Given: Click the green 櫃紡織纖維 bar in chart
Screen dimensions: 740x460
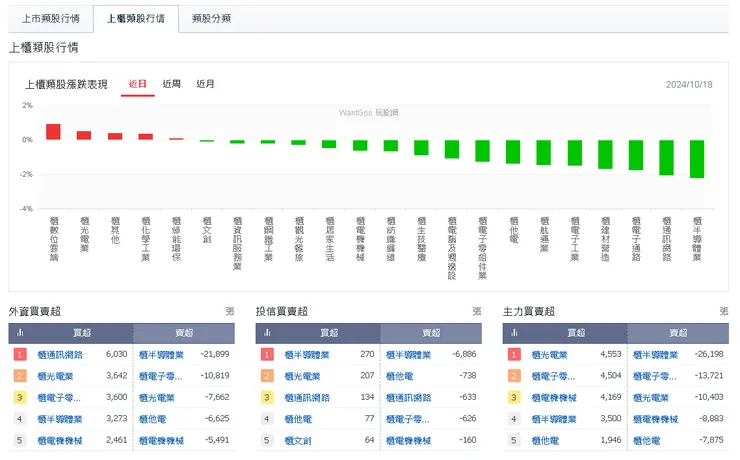Looking at the screenshot, I should 390,145.
